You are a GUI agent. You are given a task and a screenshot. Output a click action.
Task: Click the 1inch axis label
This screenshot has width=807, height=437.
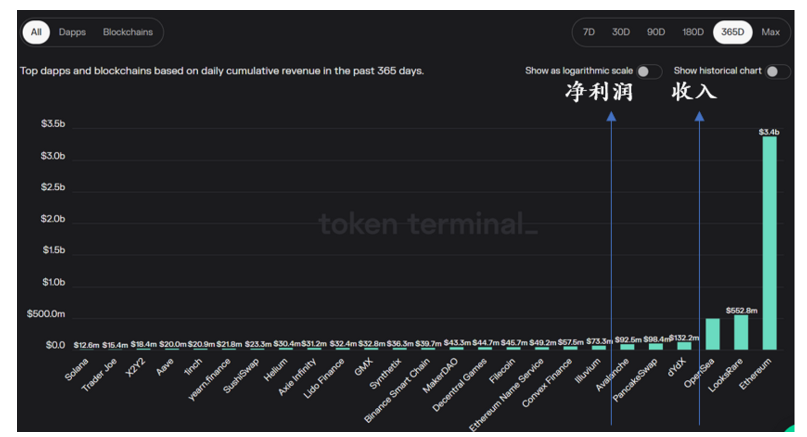pos(193,366)
